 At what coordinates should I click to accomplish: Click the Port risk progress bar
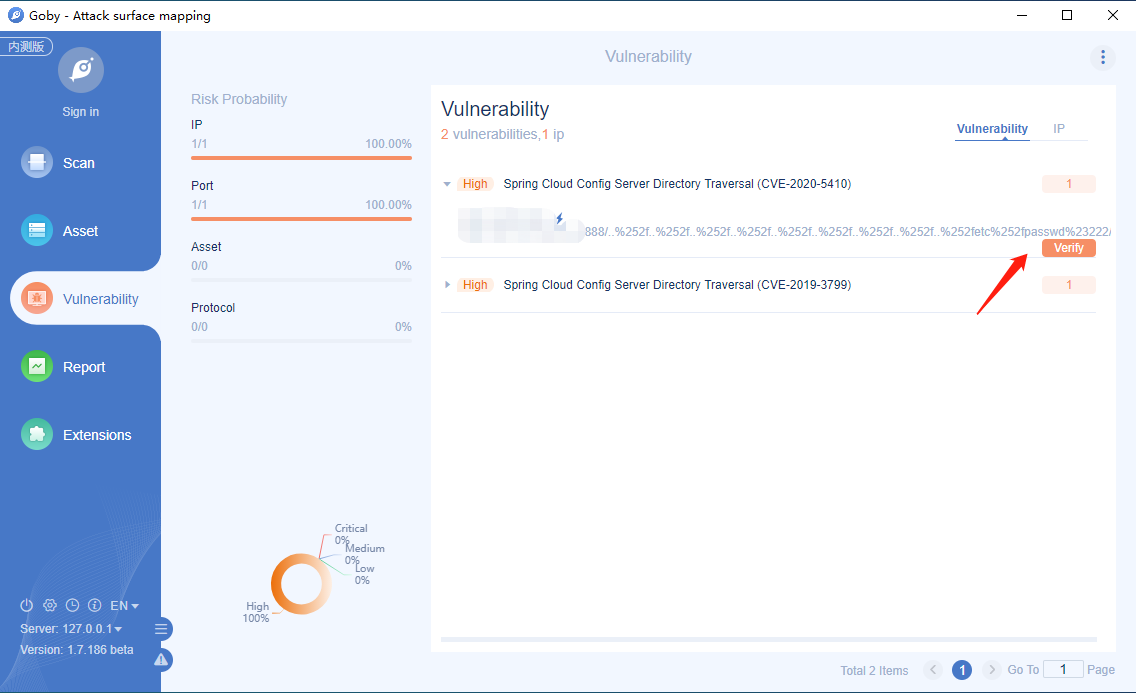301,219
